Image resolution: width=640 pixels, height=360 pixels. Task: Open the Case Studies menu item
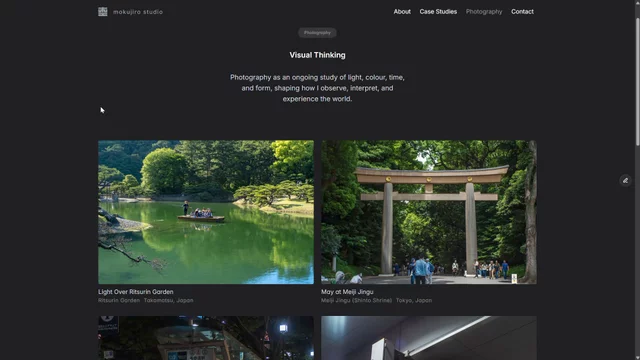point(438,12)
